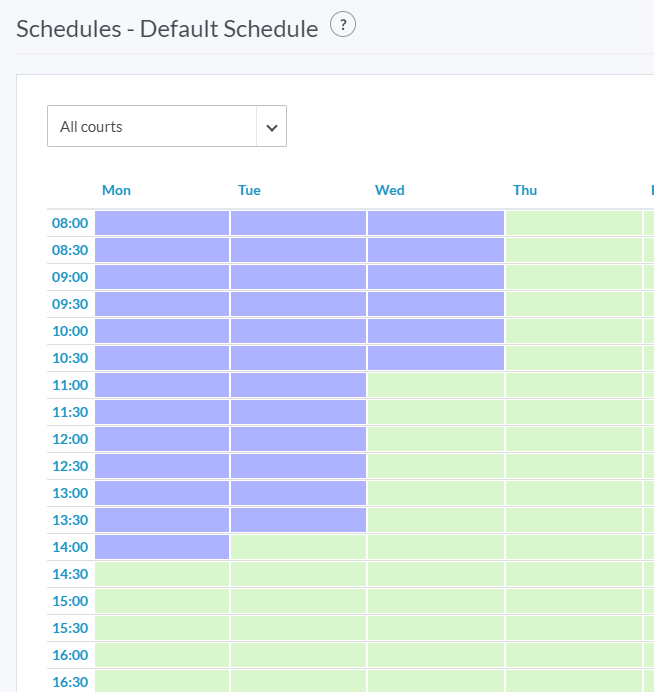Click the 08:00 row time label
This screenshot has height=692, width=654.
pyautogui.click(x=70, y=223)
